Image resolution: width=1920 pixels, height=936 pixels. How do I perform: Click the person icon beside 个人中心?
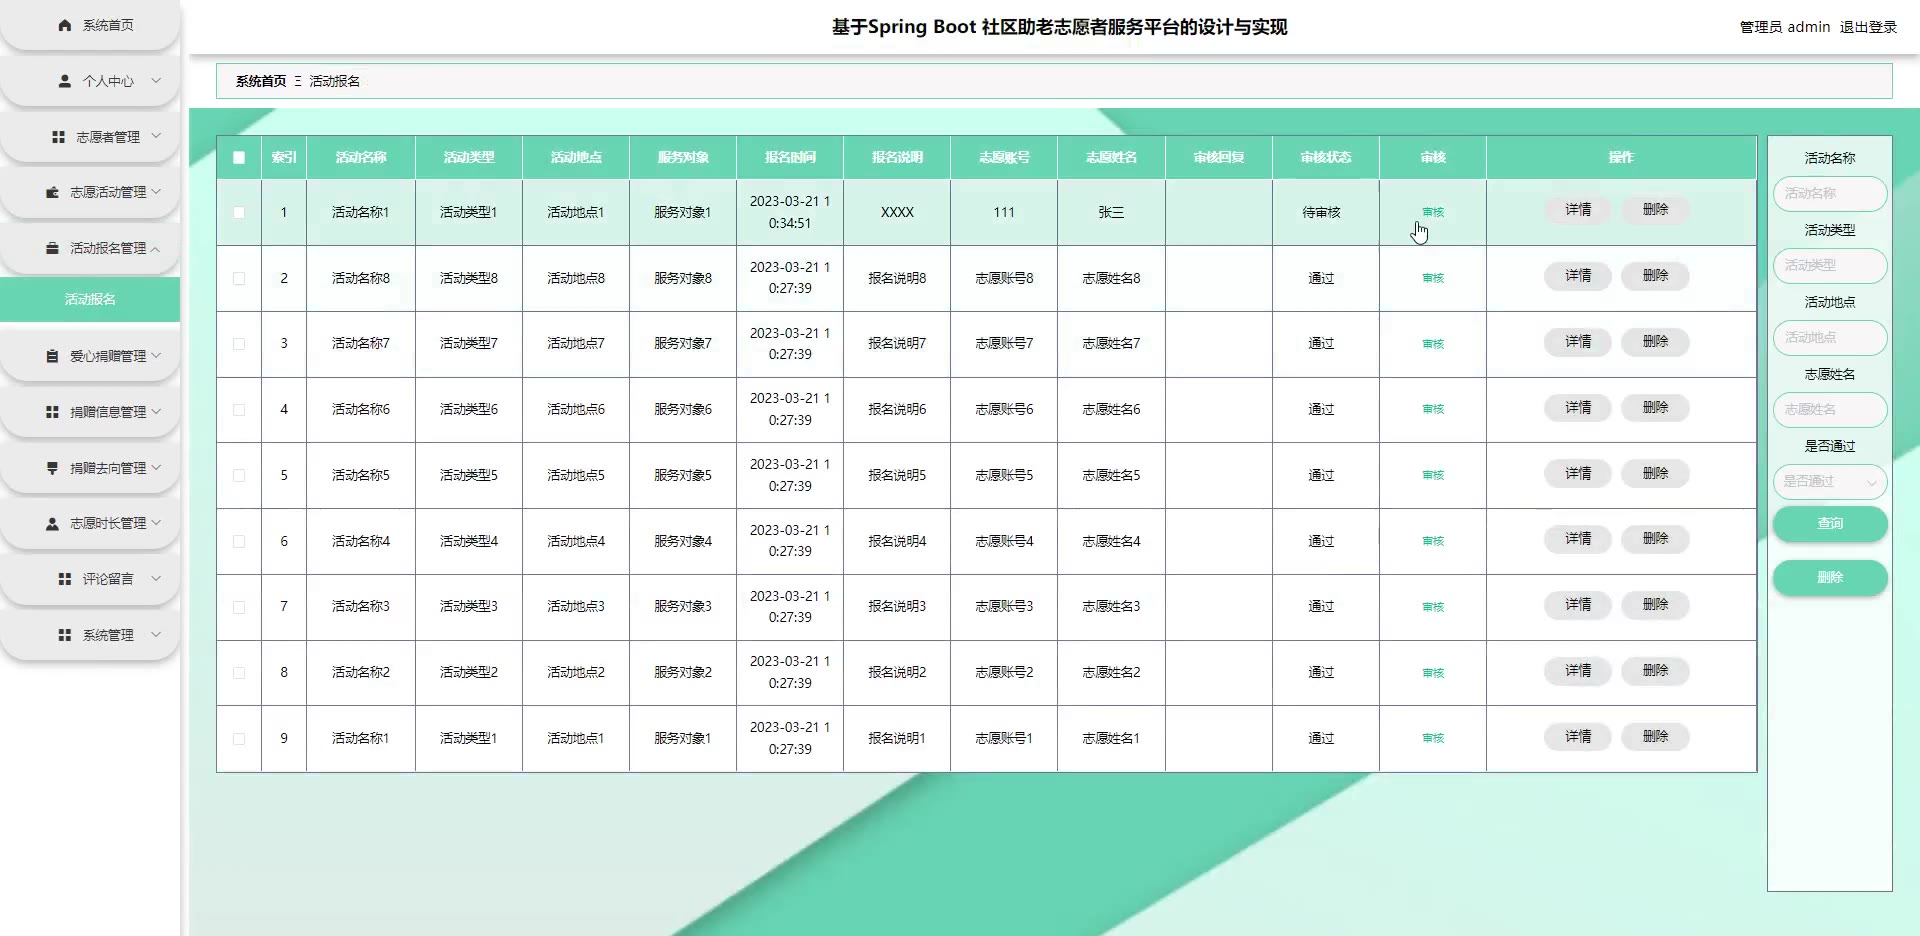65,81
